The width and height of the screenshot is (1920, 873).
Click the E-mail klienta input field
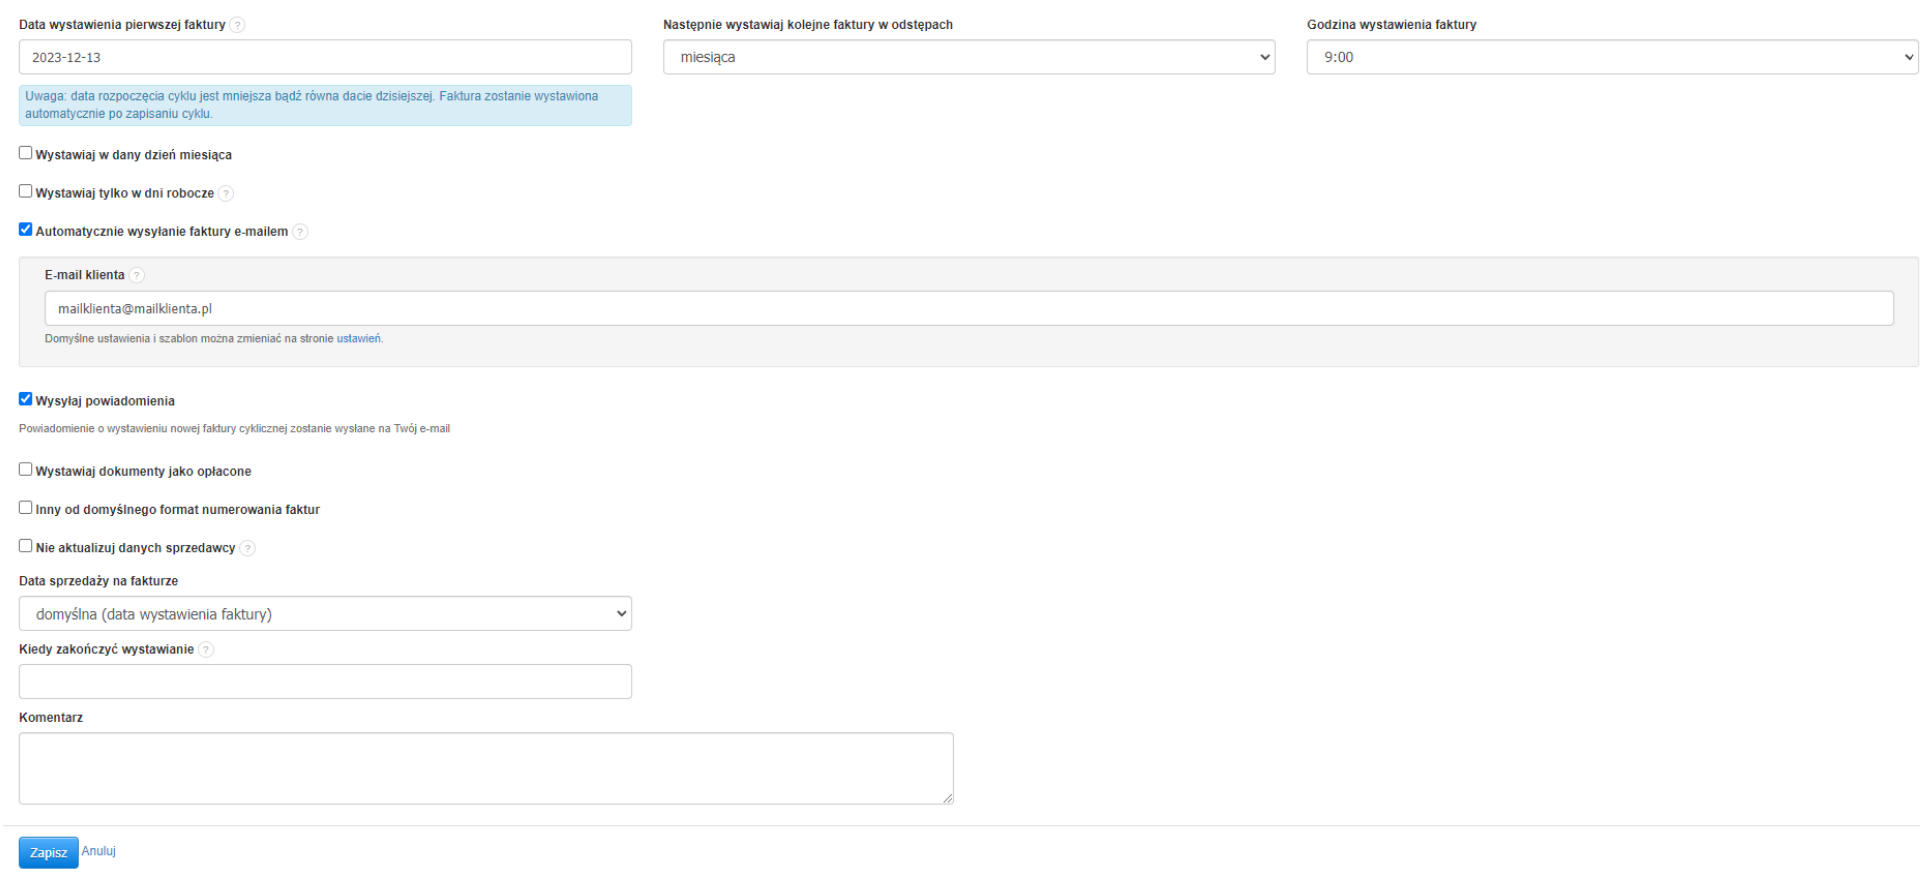coord(969,308)
